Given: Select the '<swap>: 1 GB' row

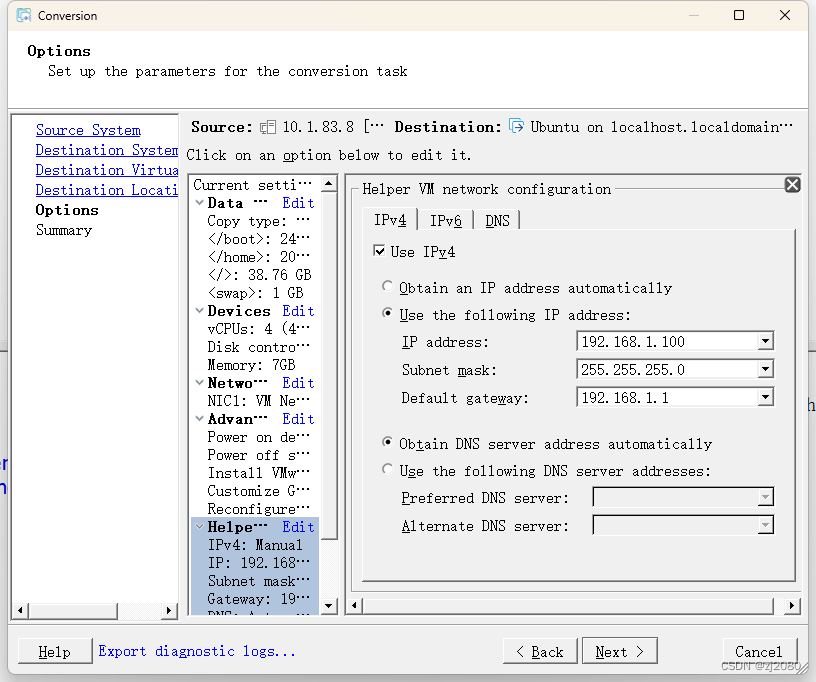Looking at the screenshot, I should coord(256,293).
